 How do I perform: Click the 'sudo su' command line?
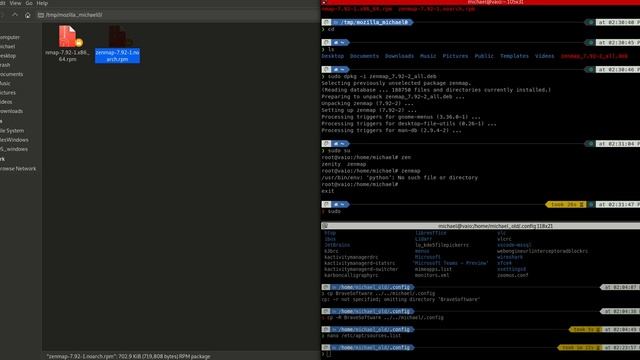tap(339, 151)
